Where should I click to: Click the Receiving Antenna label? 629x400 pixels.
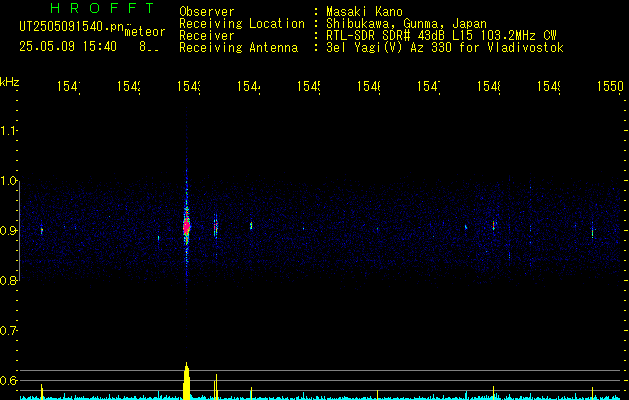[238, 48]
